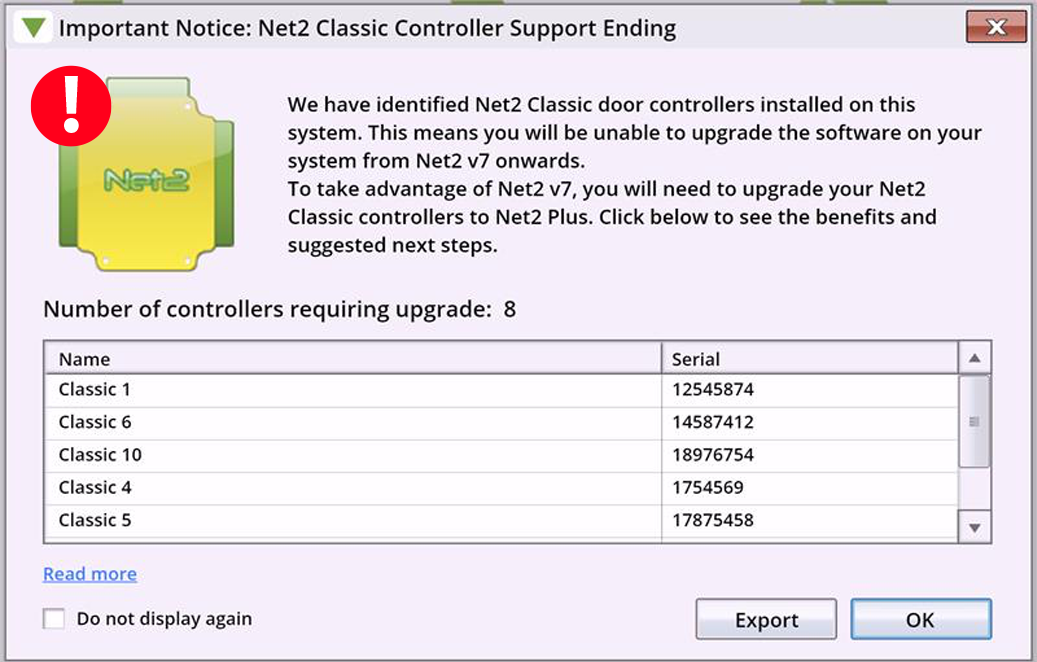Select the Classic 5 controller row
The height and width of the screenshot is (662, 1037).
(501, 521)
